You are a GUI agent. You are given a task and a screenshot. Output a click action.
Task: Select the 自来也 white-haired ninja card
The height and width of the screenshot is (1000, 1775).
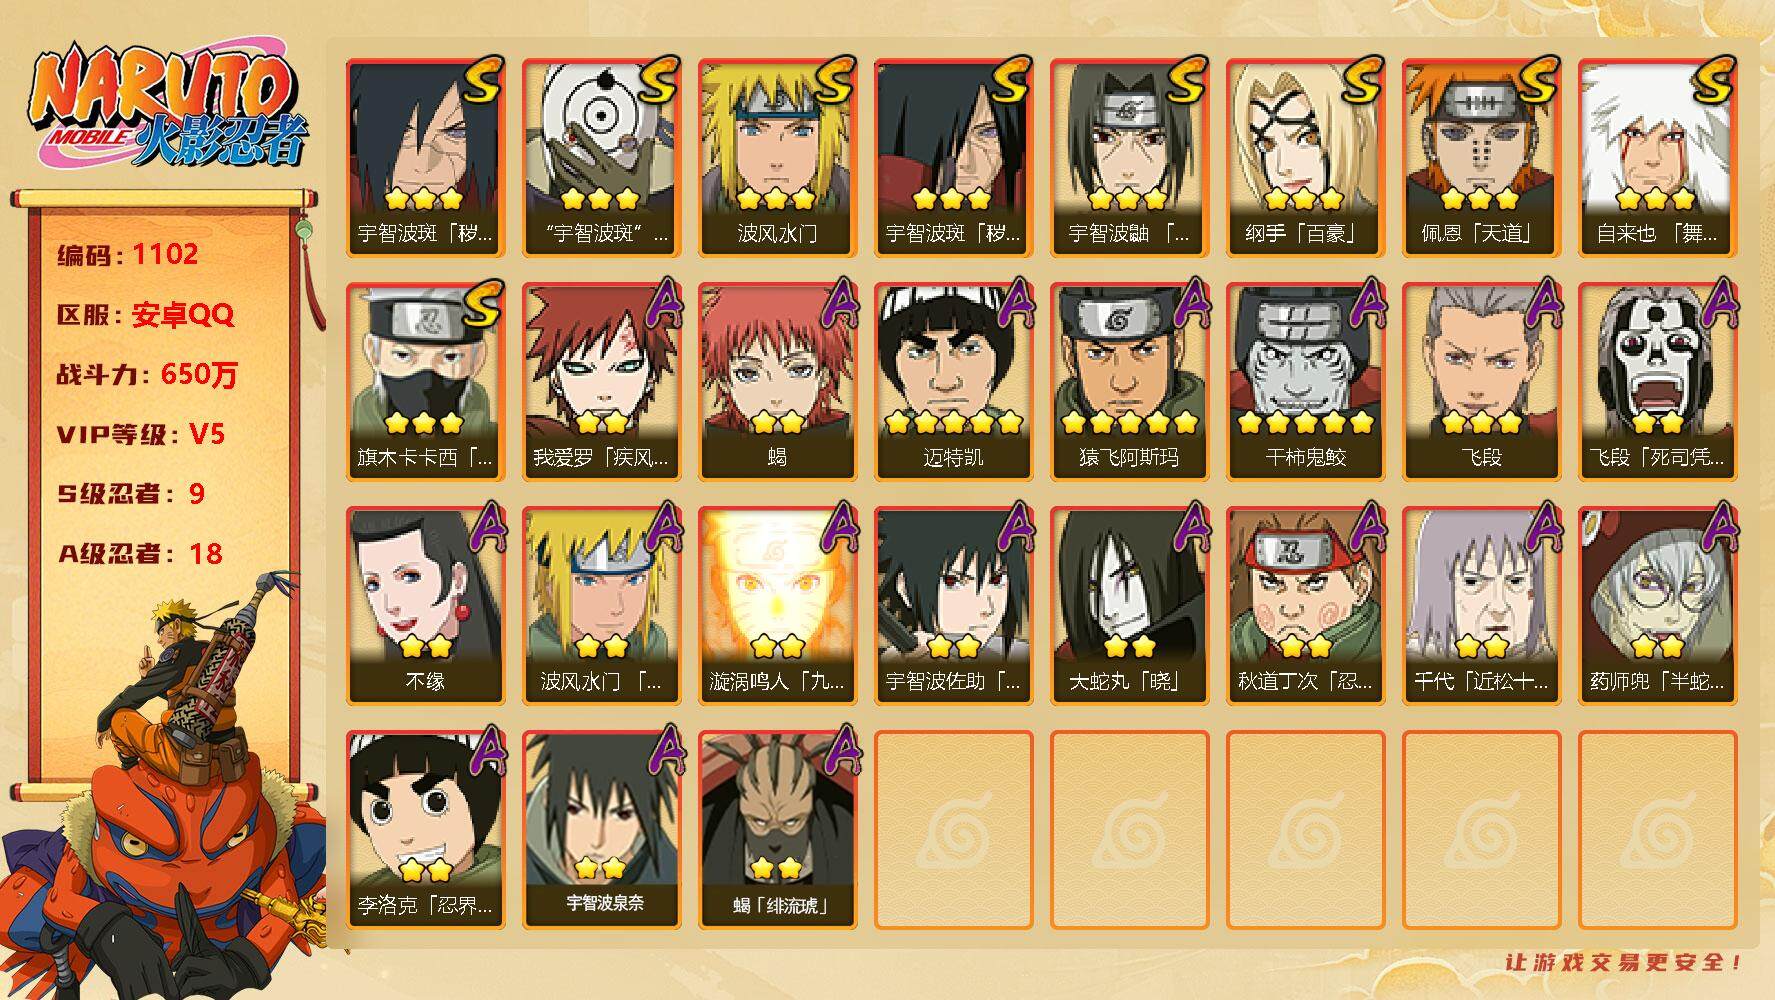pyautogui.click(x=1657, y=158)
